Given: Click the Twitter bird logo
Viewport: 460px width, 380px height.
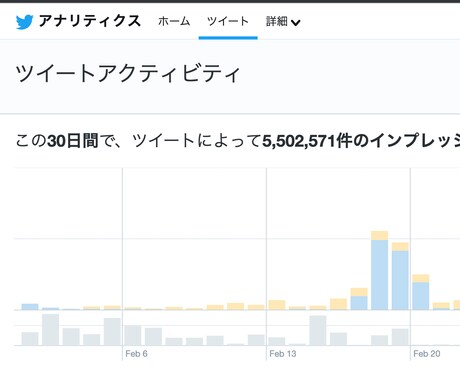Looking at the screenshot, I should pyautogui.click(x=24, y=22).
